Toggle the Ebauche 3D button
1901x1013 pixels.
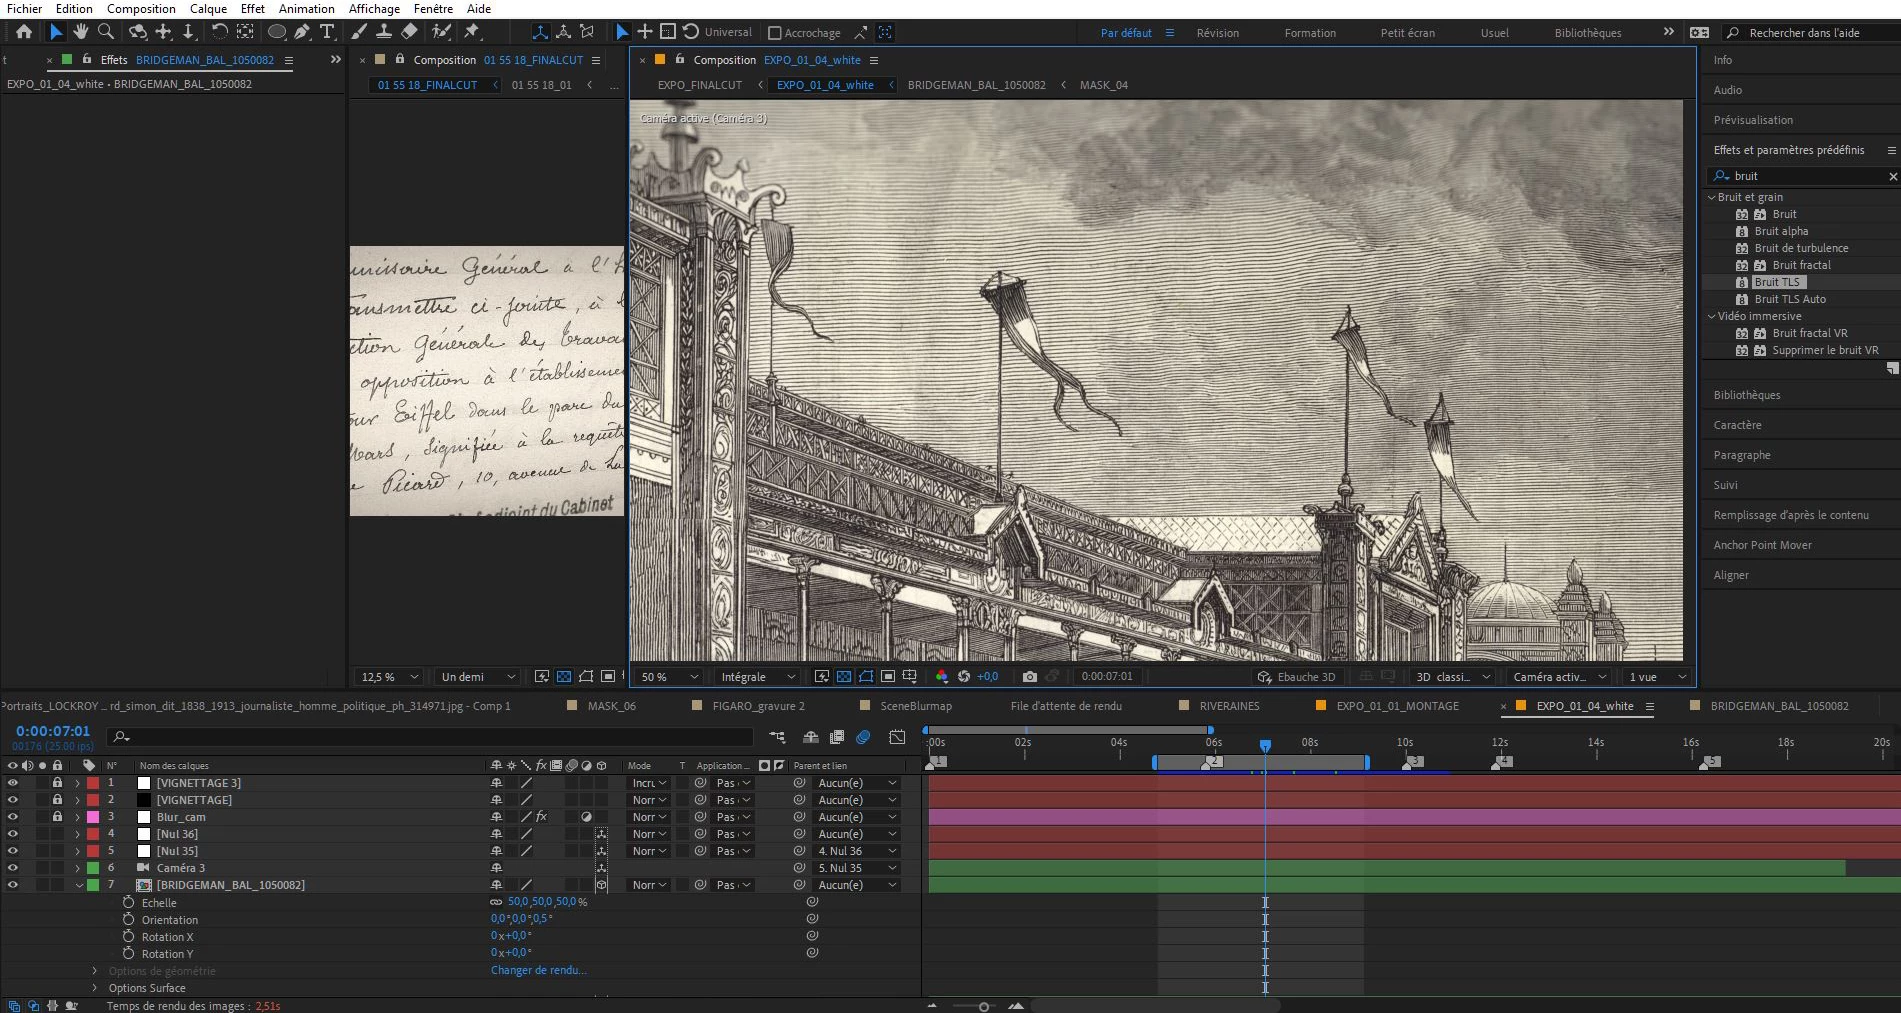1296,677
